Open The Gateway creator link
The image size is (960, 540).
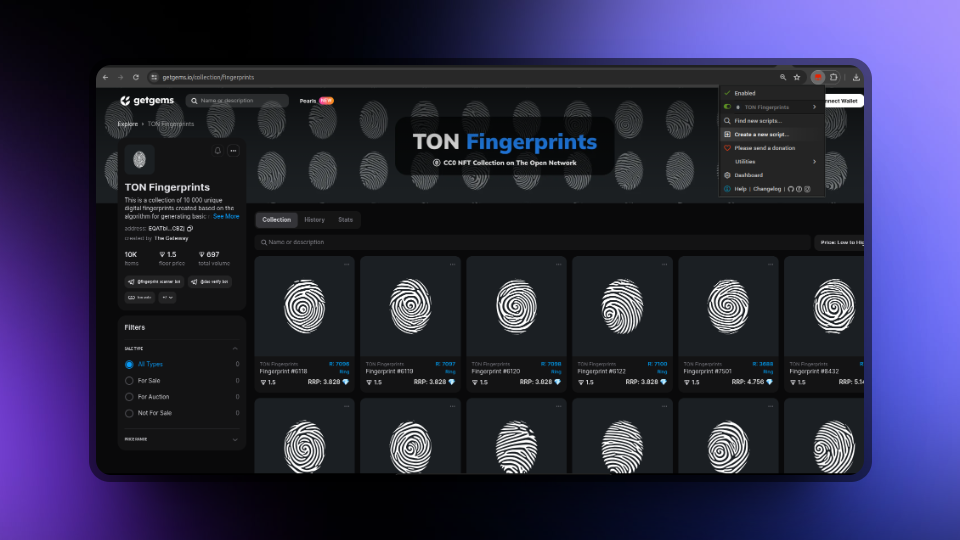pos(171,239)
